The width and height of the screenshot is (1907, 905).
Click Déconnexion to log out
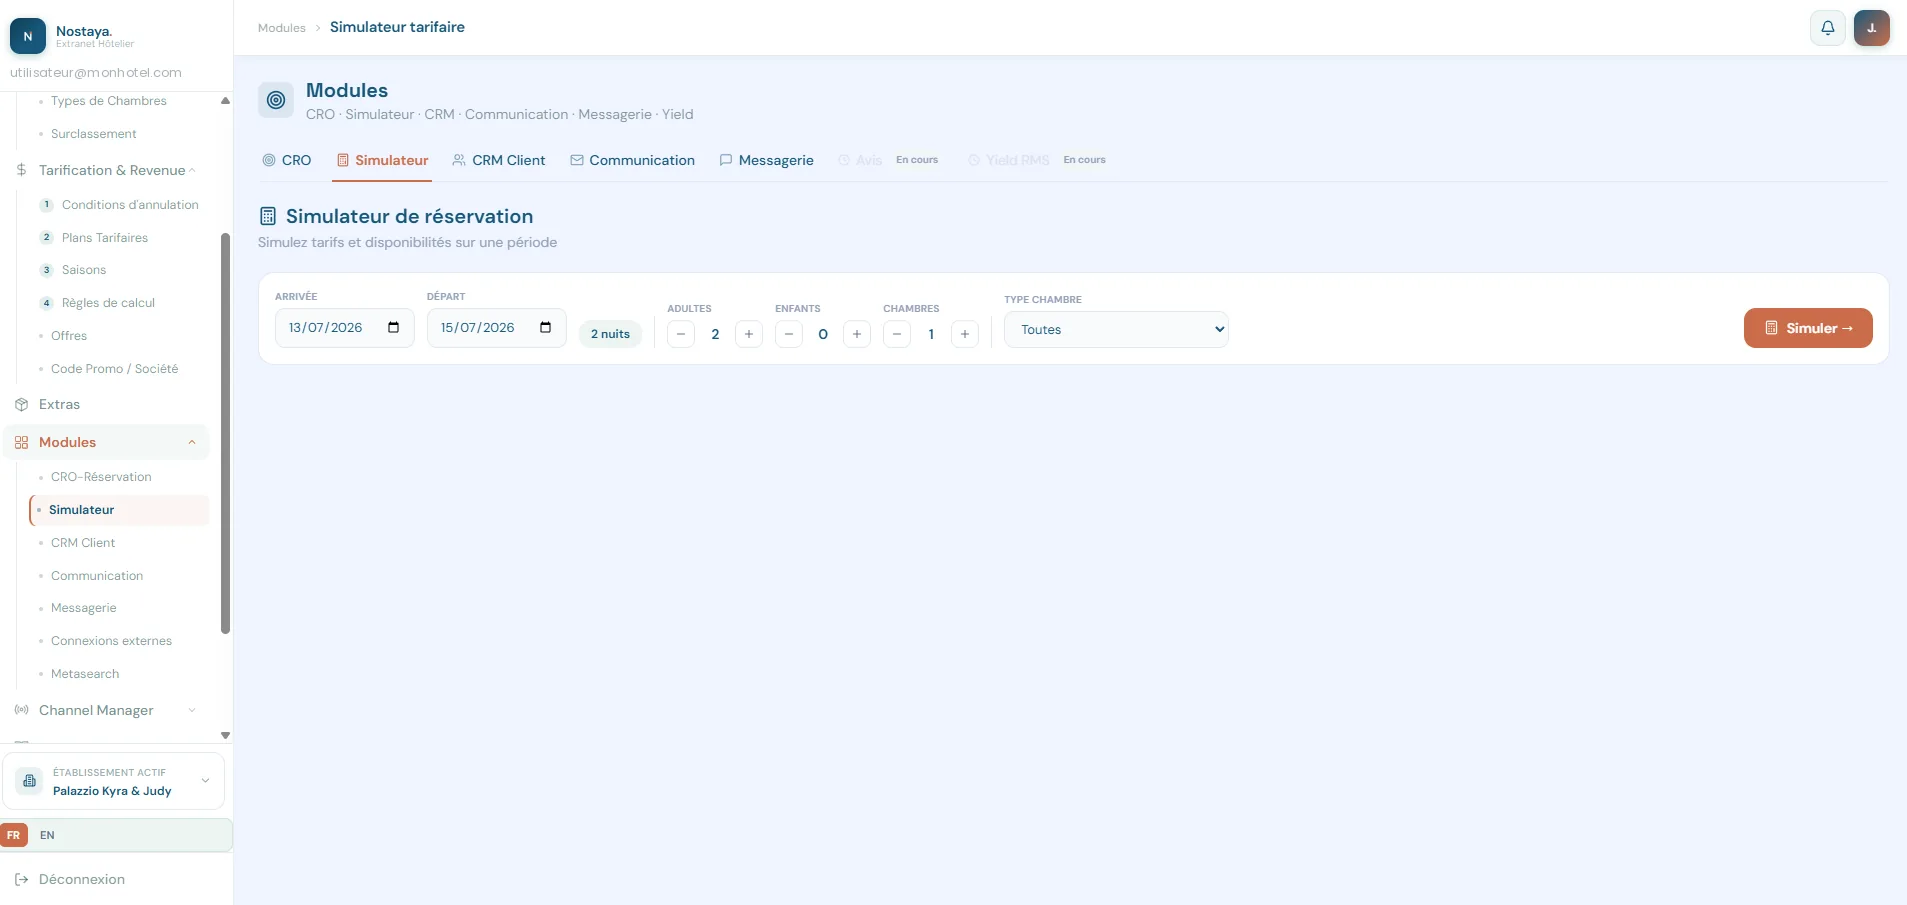coord(82,880)
